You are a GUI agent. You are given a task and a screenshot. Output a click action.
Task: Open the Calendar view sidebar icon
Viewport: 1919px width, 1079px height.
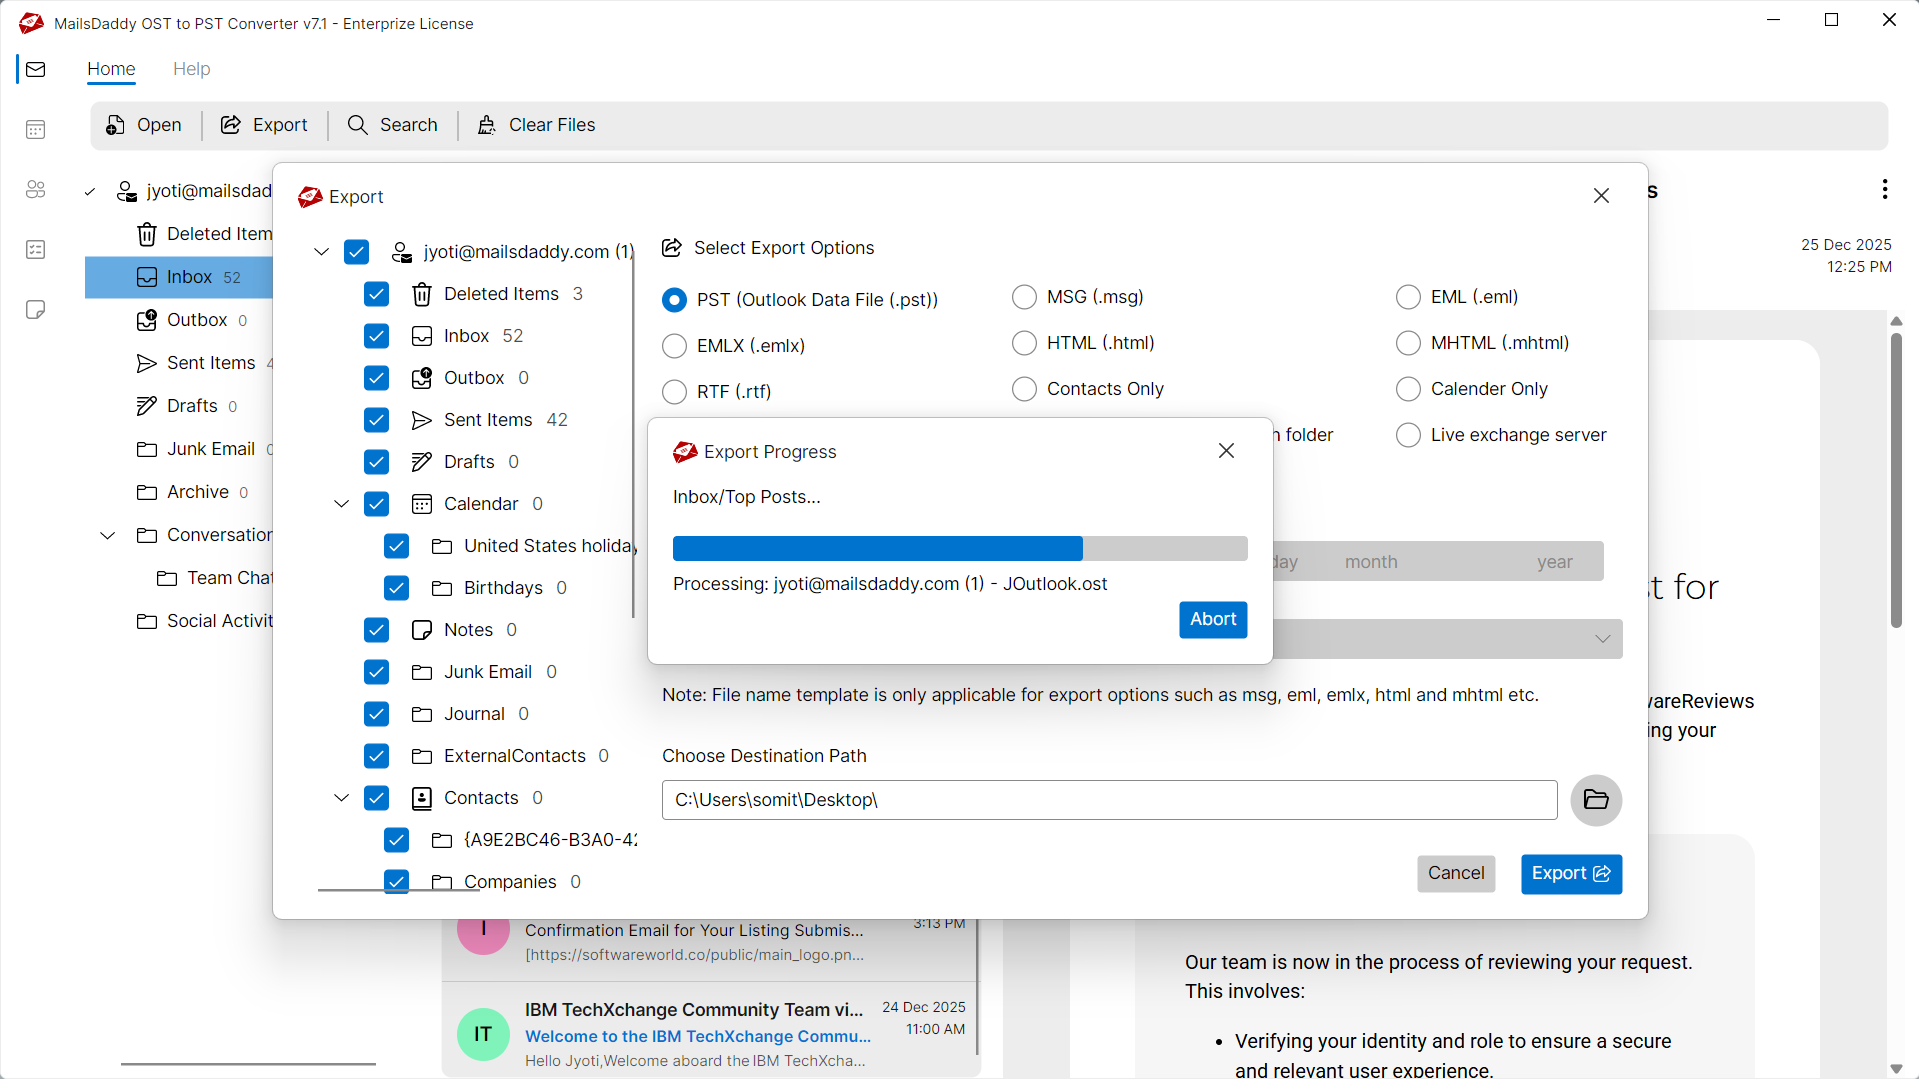pyautogui.click(x=36, y=130)
